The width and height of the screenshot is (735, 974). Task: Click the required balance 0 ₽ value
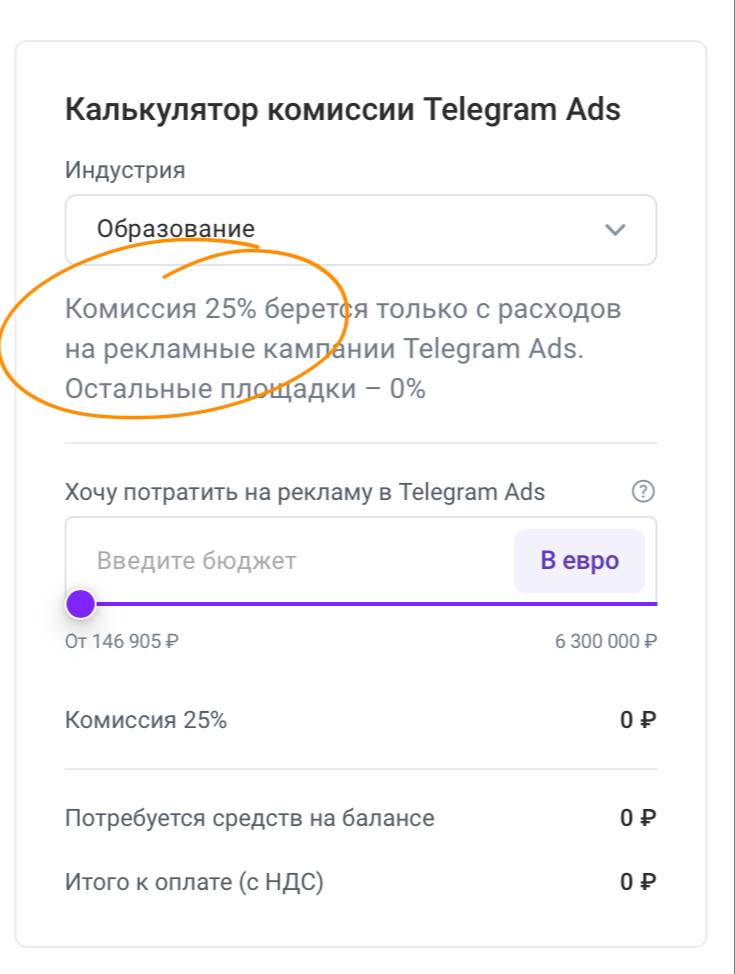637,818
